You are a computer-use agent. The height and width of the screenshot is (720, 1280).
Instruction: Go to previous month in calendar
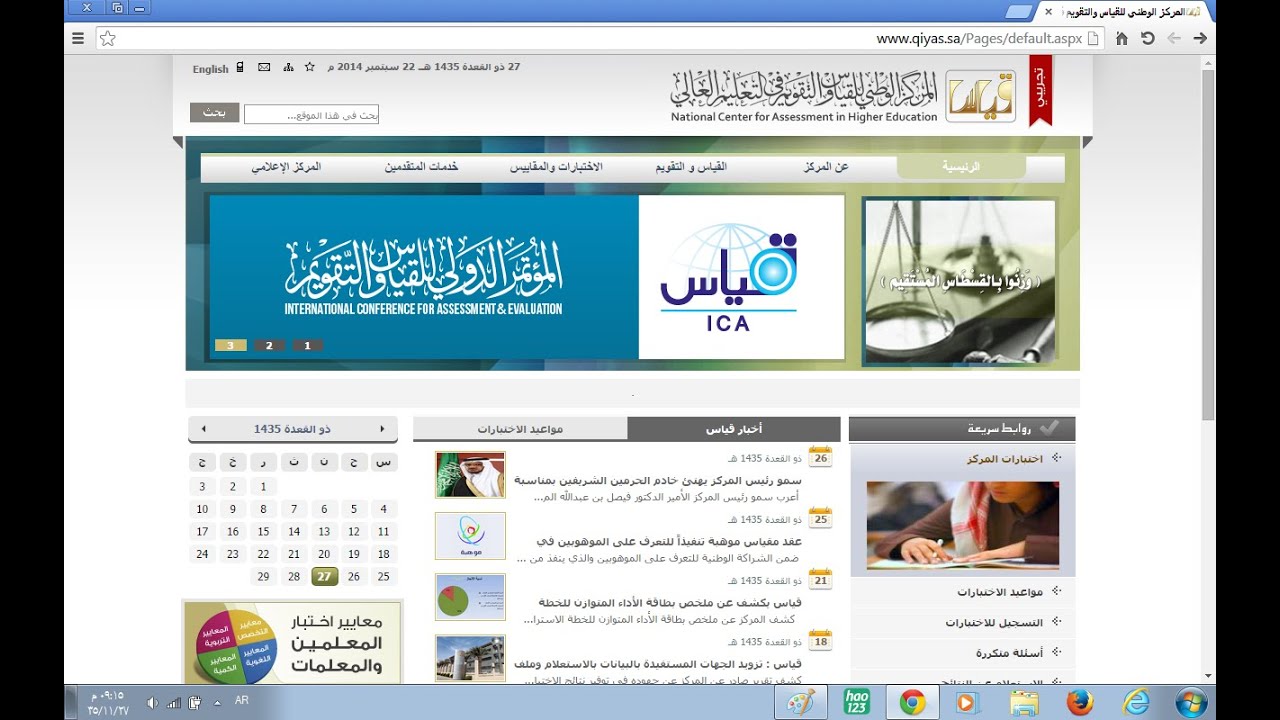(382, 429)
